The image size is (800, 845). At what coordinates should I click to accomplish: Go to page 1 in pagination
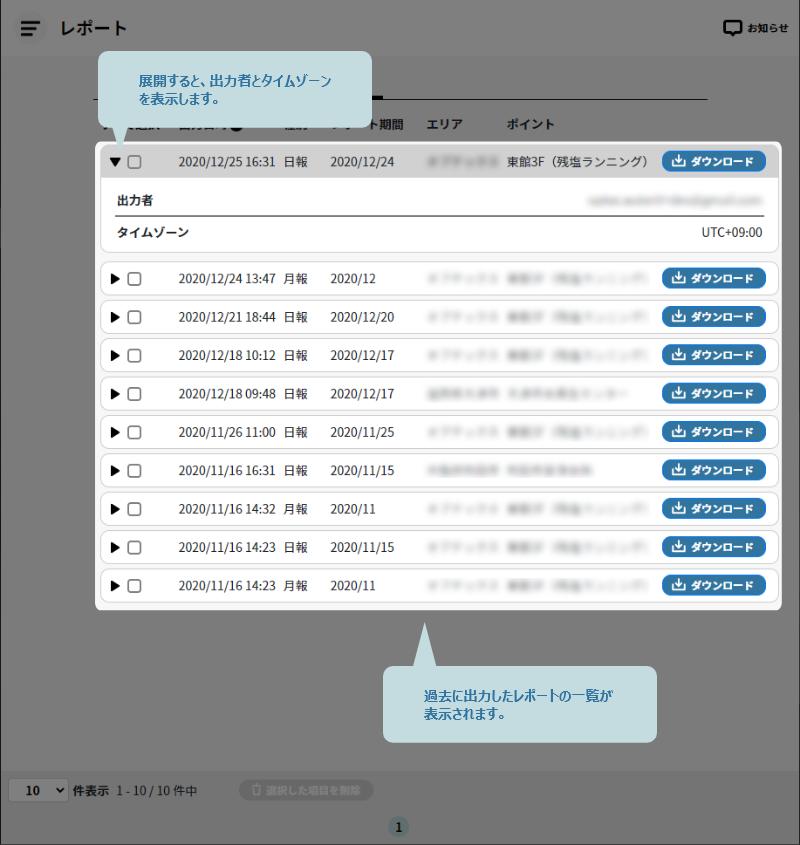(398, 827)
